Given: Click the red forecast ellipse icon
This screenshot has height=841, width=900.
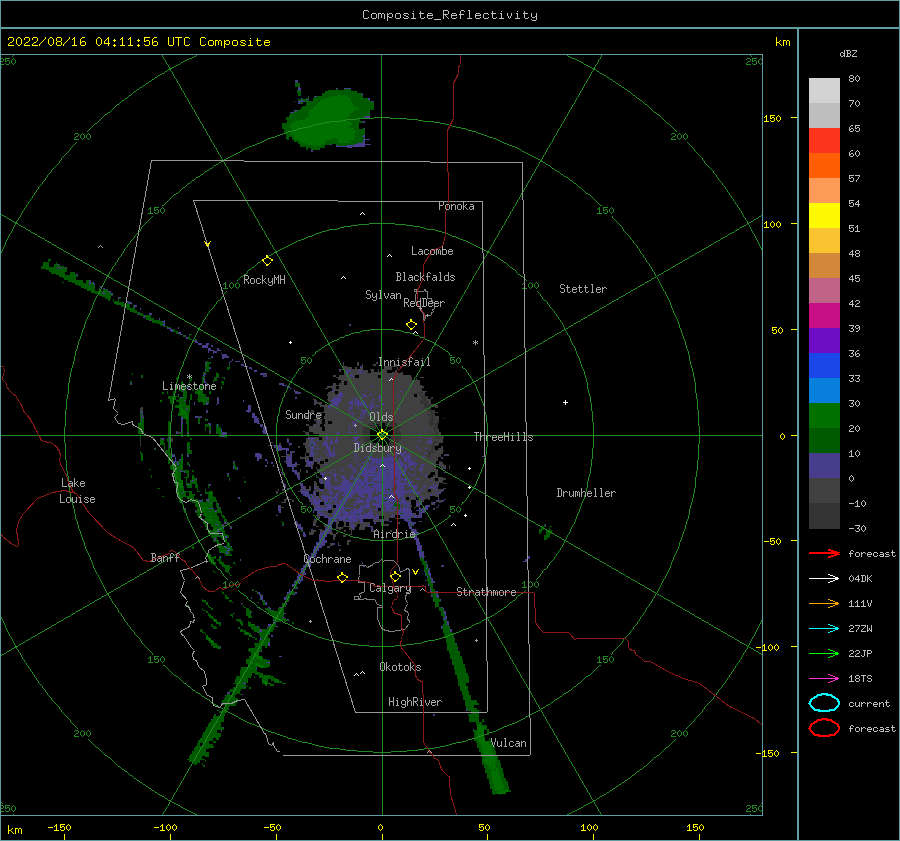Looking at the screenshot, I should point(824,728).
